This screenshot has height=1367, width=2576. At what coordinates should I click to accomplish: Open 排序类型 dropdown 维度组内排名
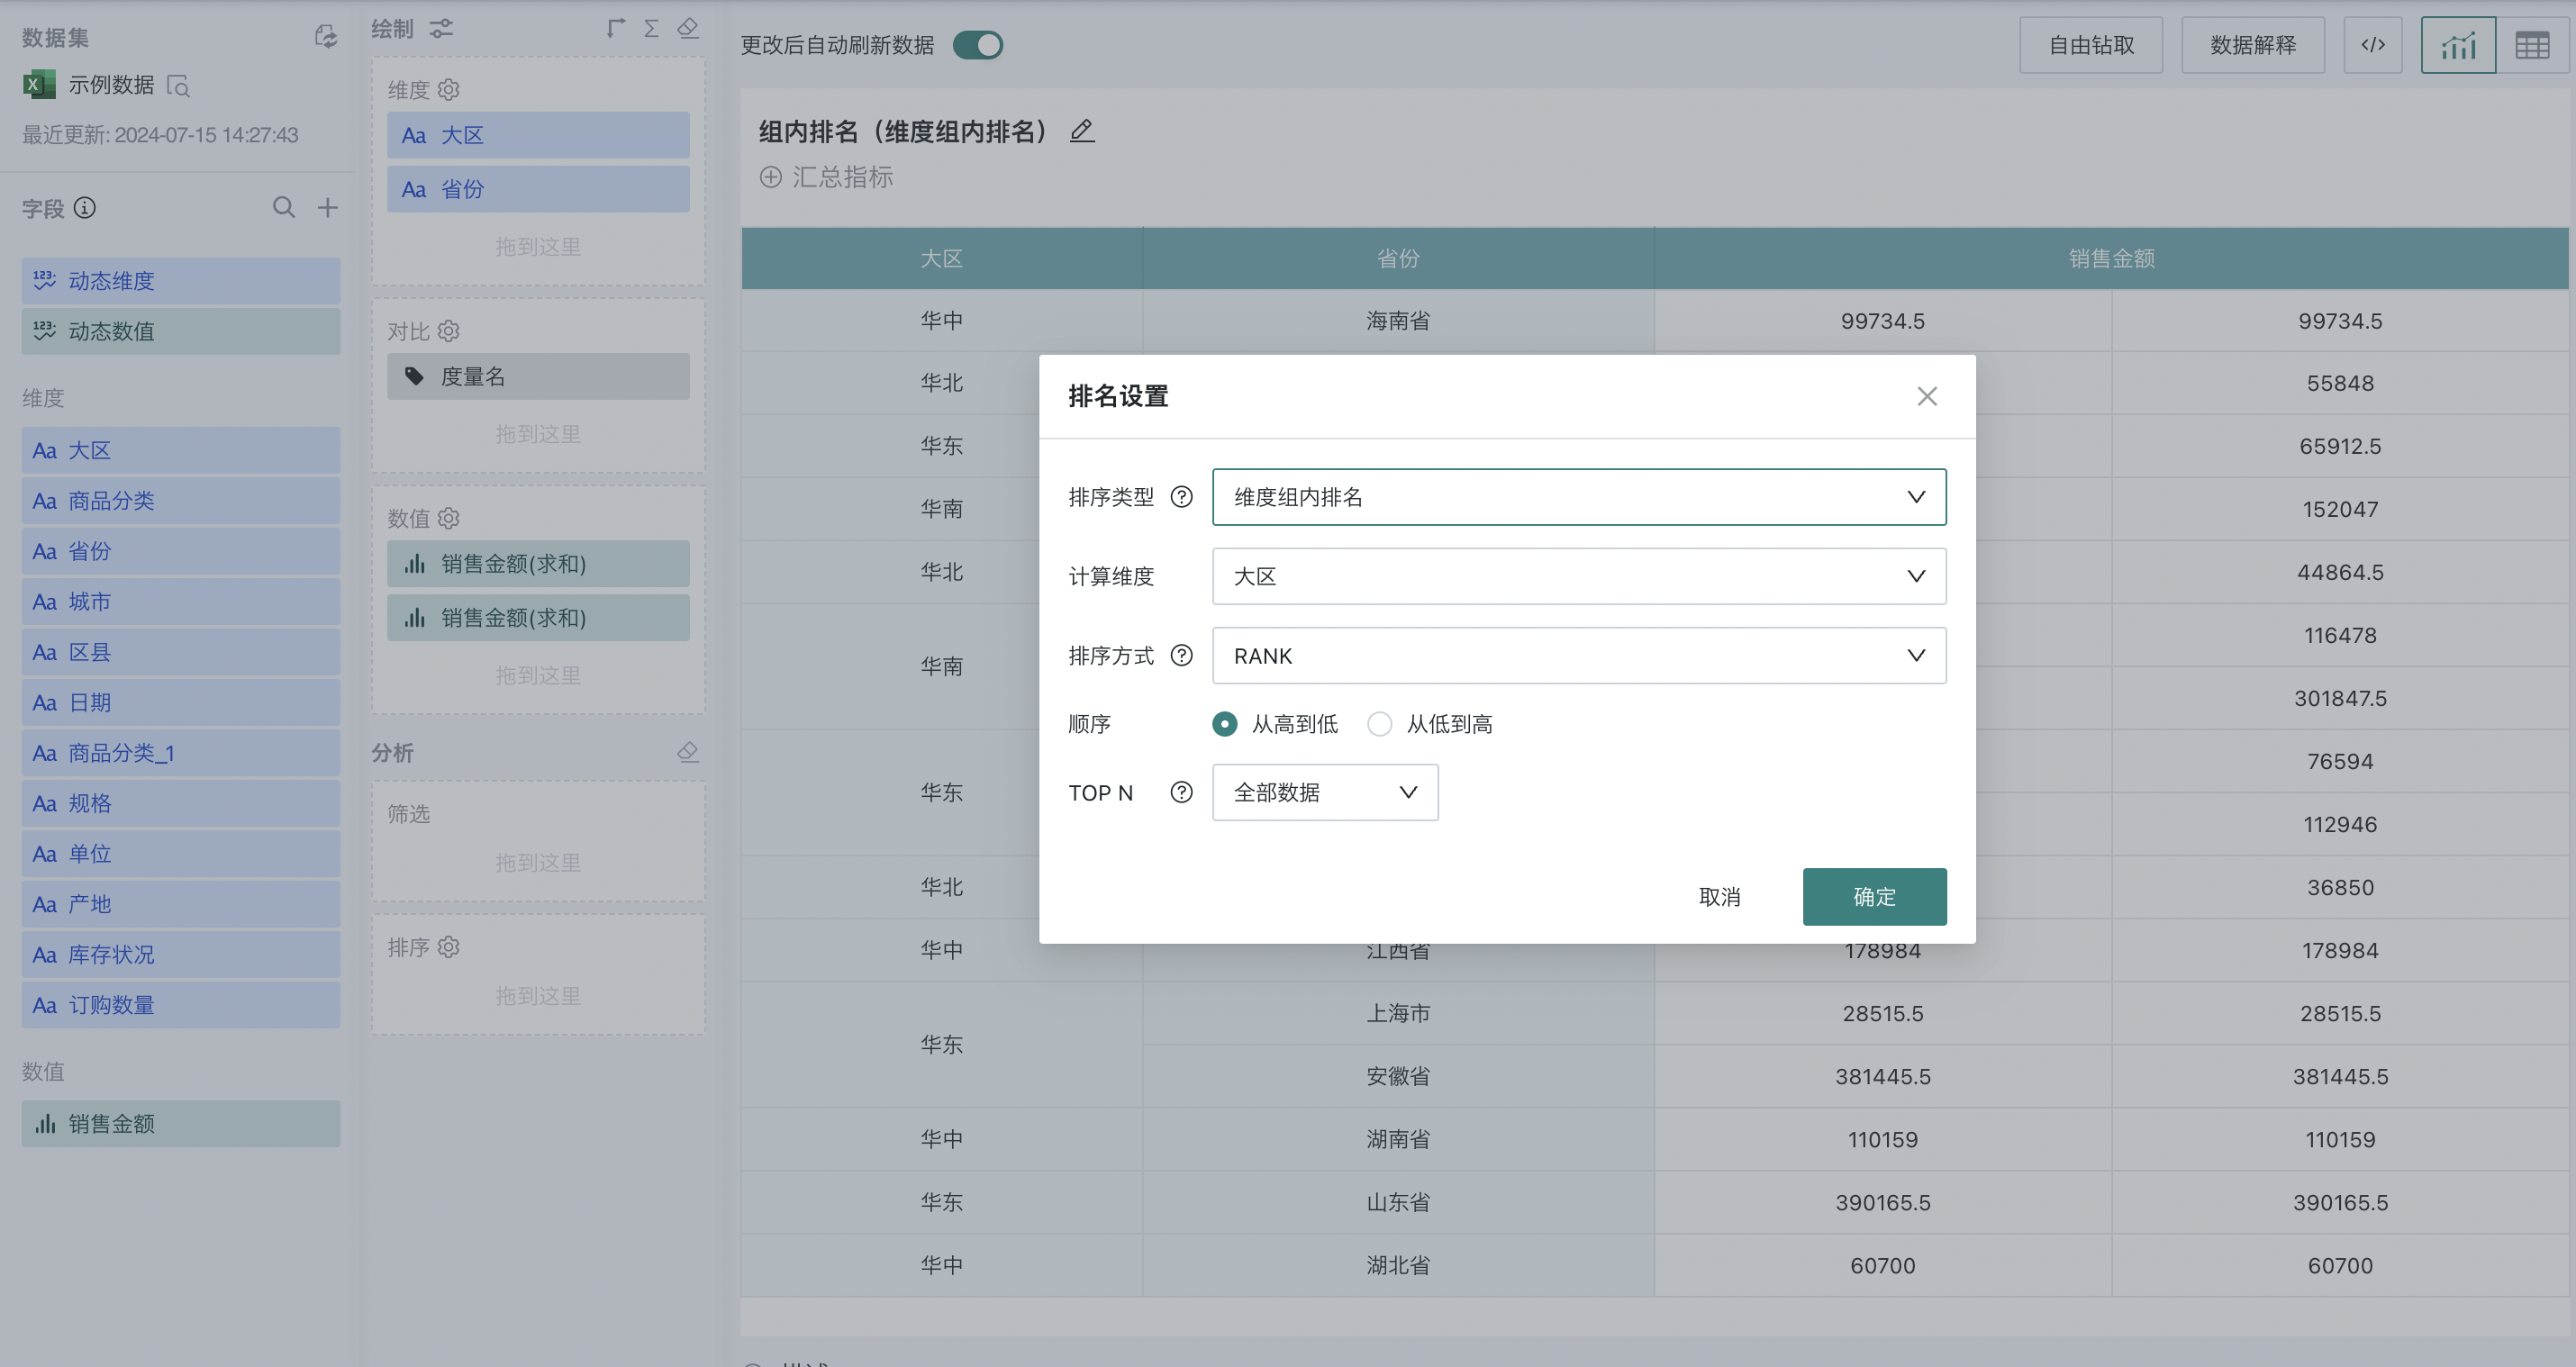coord(1579,497)
